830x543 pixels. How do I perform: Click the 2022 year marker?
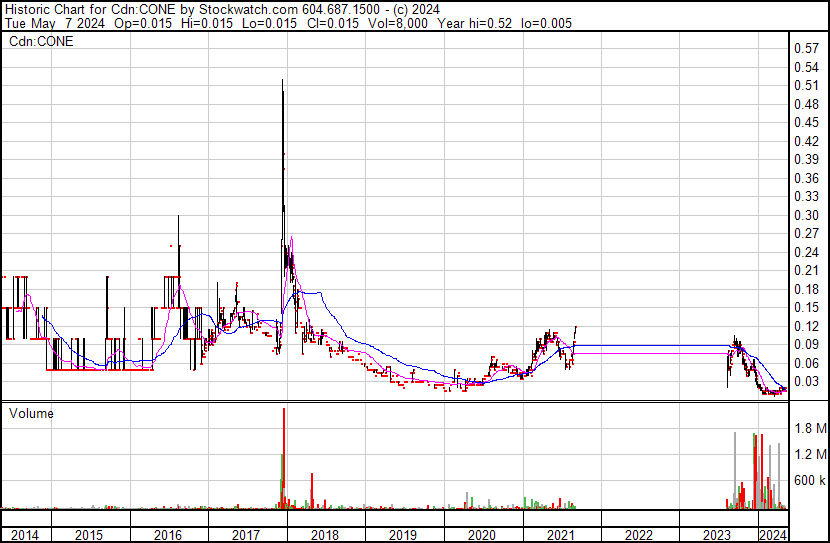click(639, 535)
